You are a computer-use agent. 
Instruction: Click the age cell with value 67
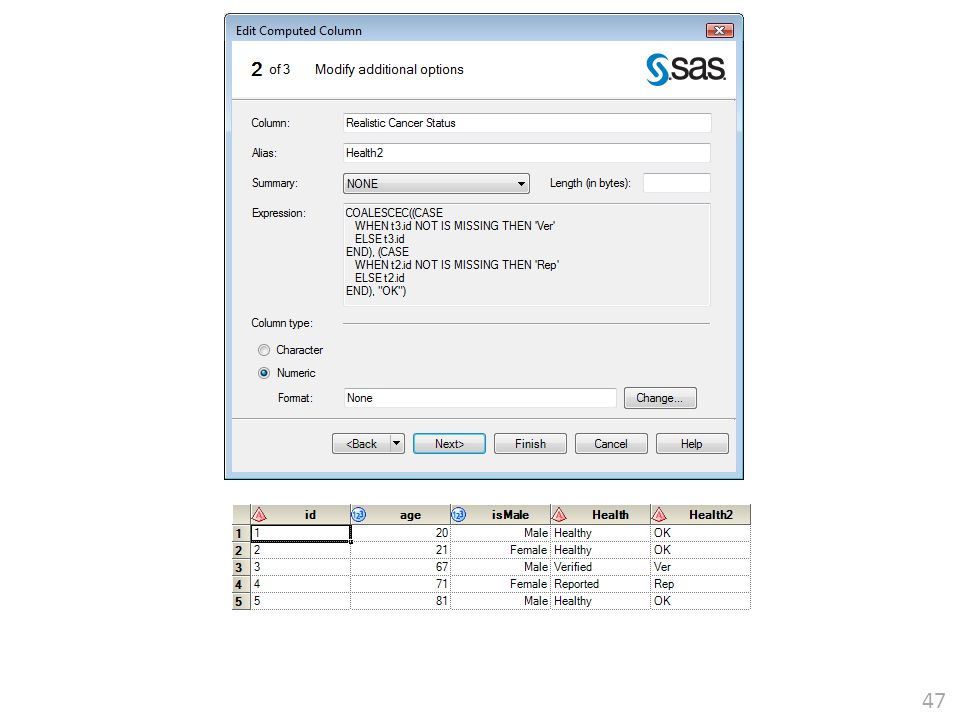point(400,568)
